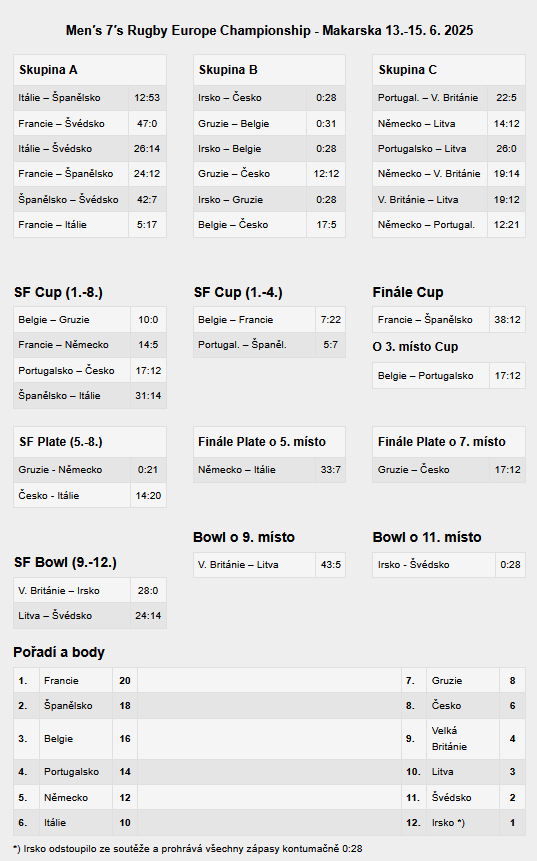
Task: Click the Belgie – Francie semifinal row
Action: [x=270, y=320]
